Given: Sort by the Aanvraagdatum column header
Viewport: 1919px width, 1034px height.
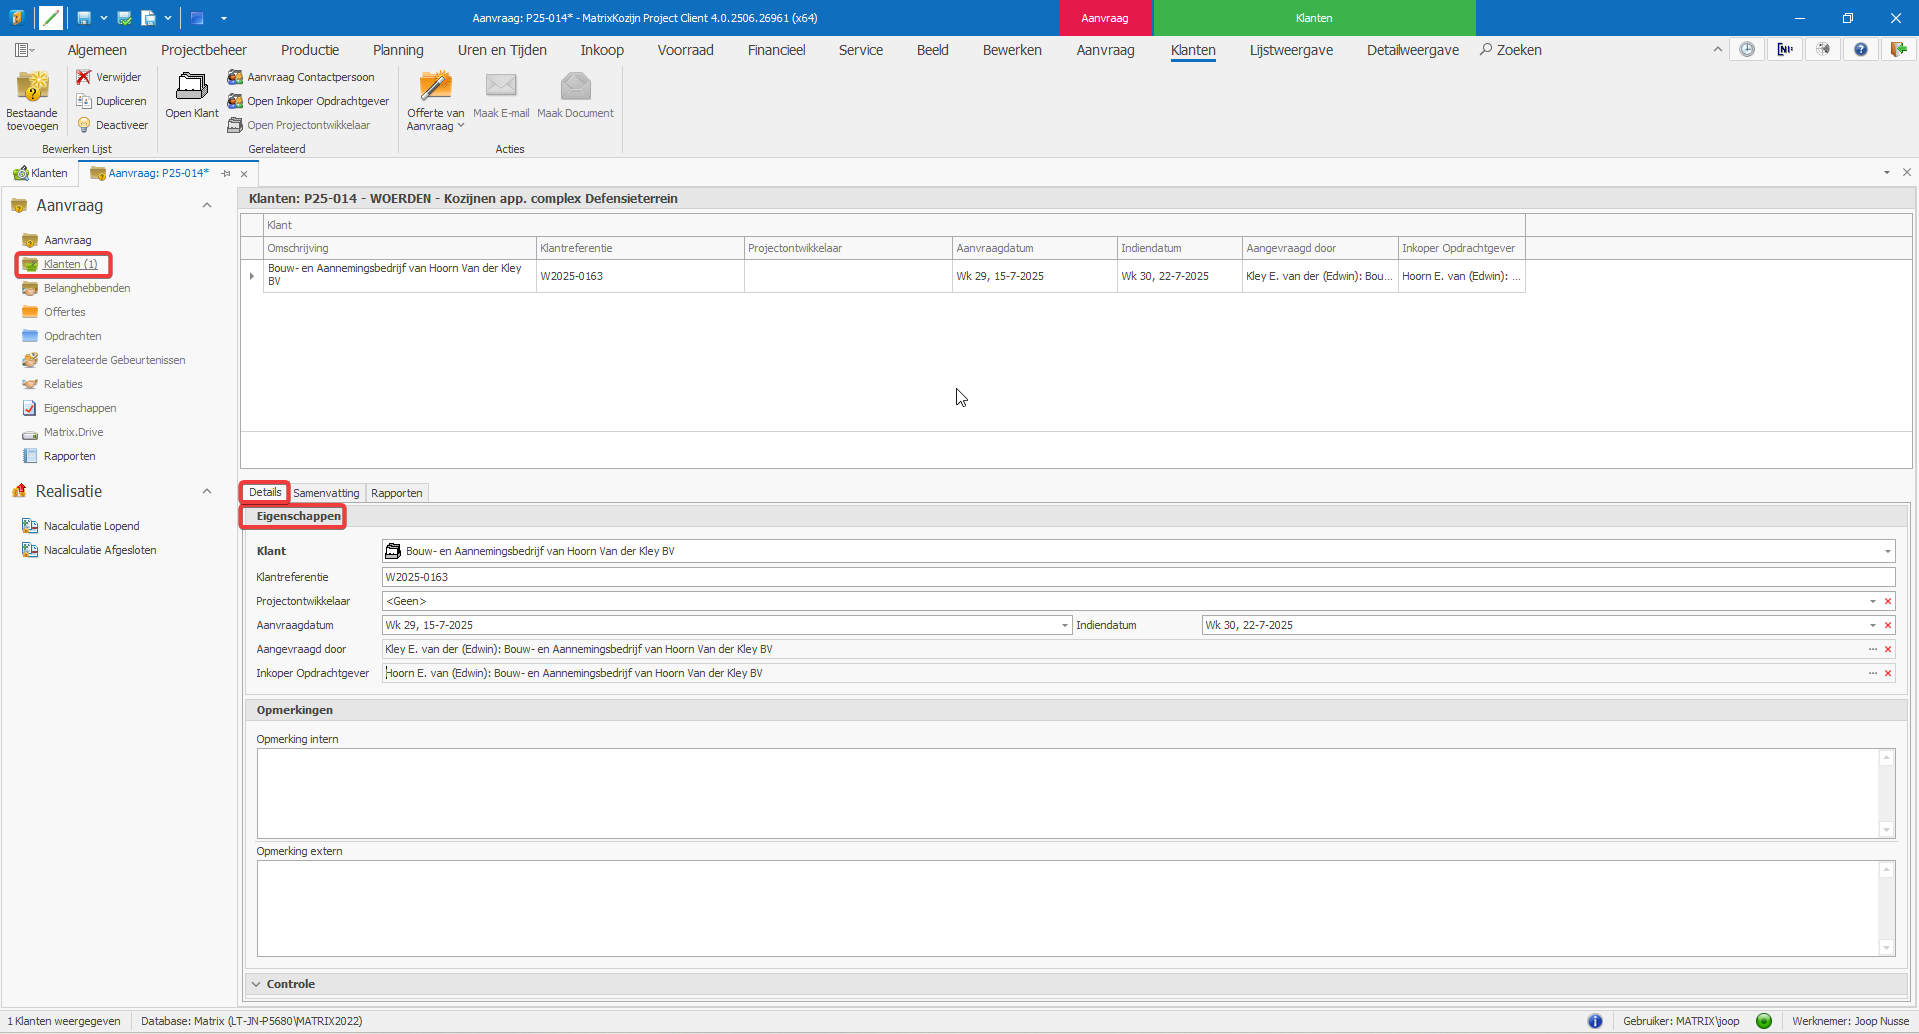Looking at the screenshot, I should pos(1034,248).
